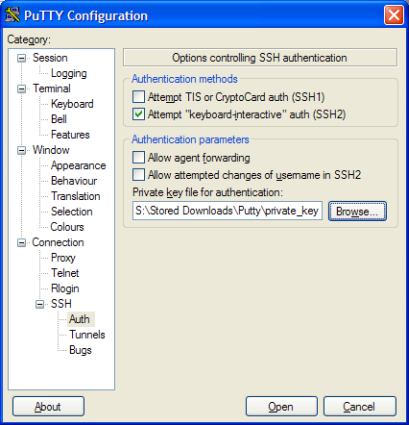
Task: Open Selection category in tree
Action: 72,212
